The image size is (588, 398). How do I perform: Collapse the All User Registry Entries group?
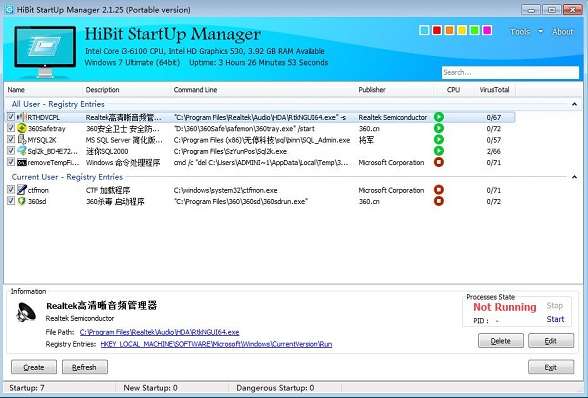tap(574, 104)
